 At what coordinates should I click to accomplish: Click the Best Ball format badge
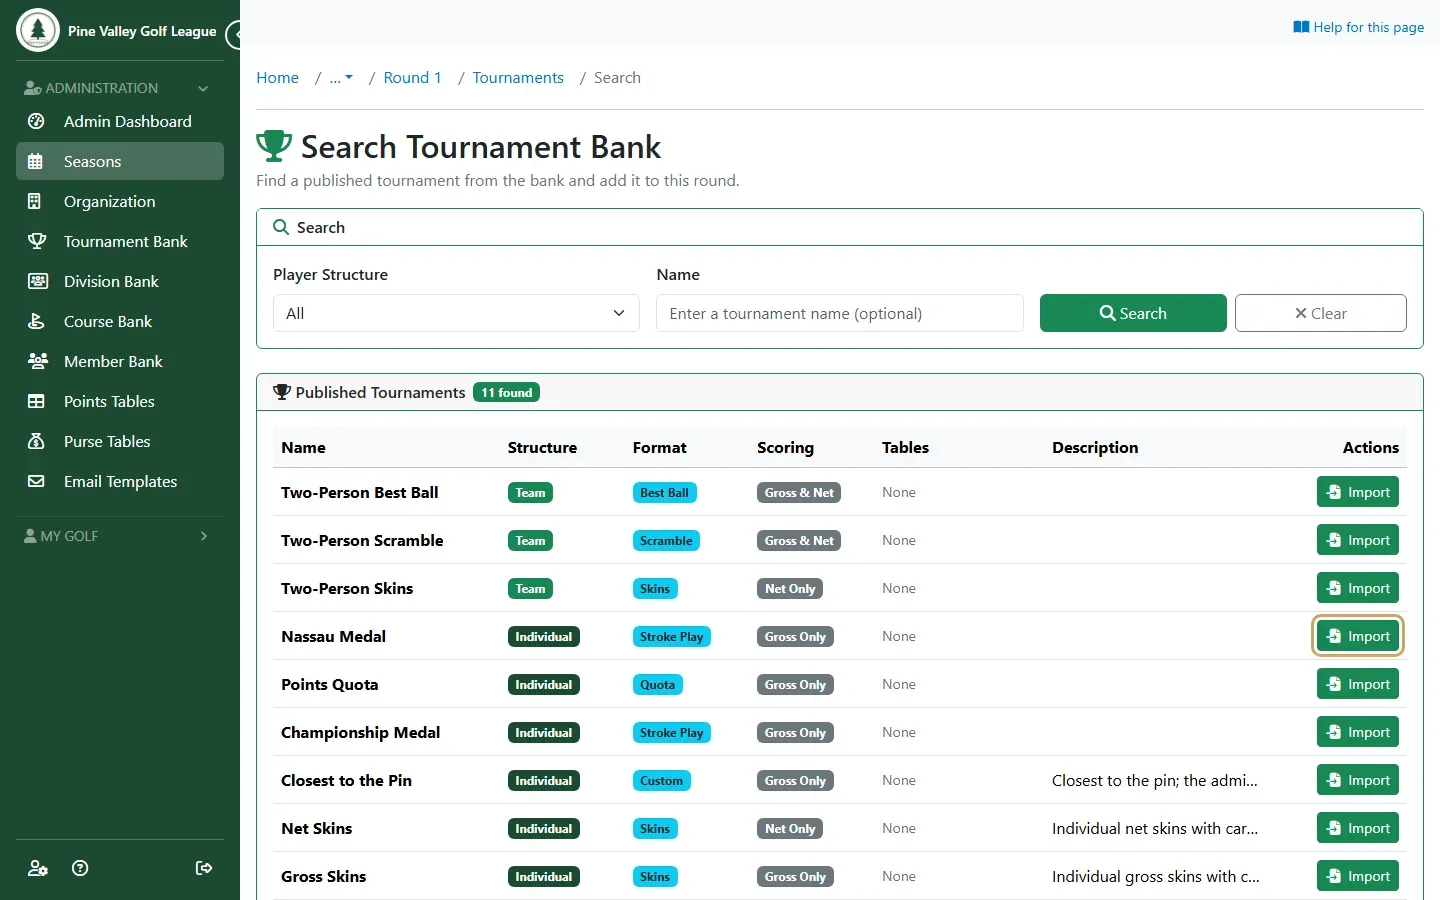pyautogui.click(x=664, y=493)
